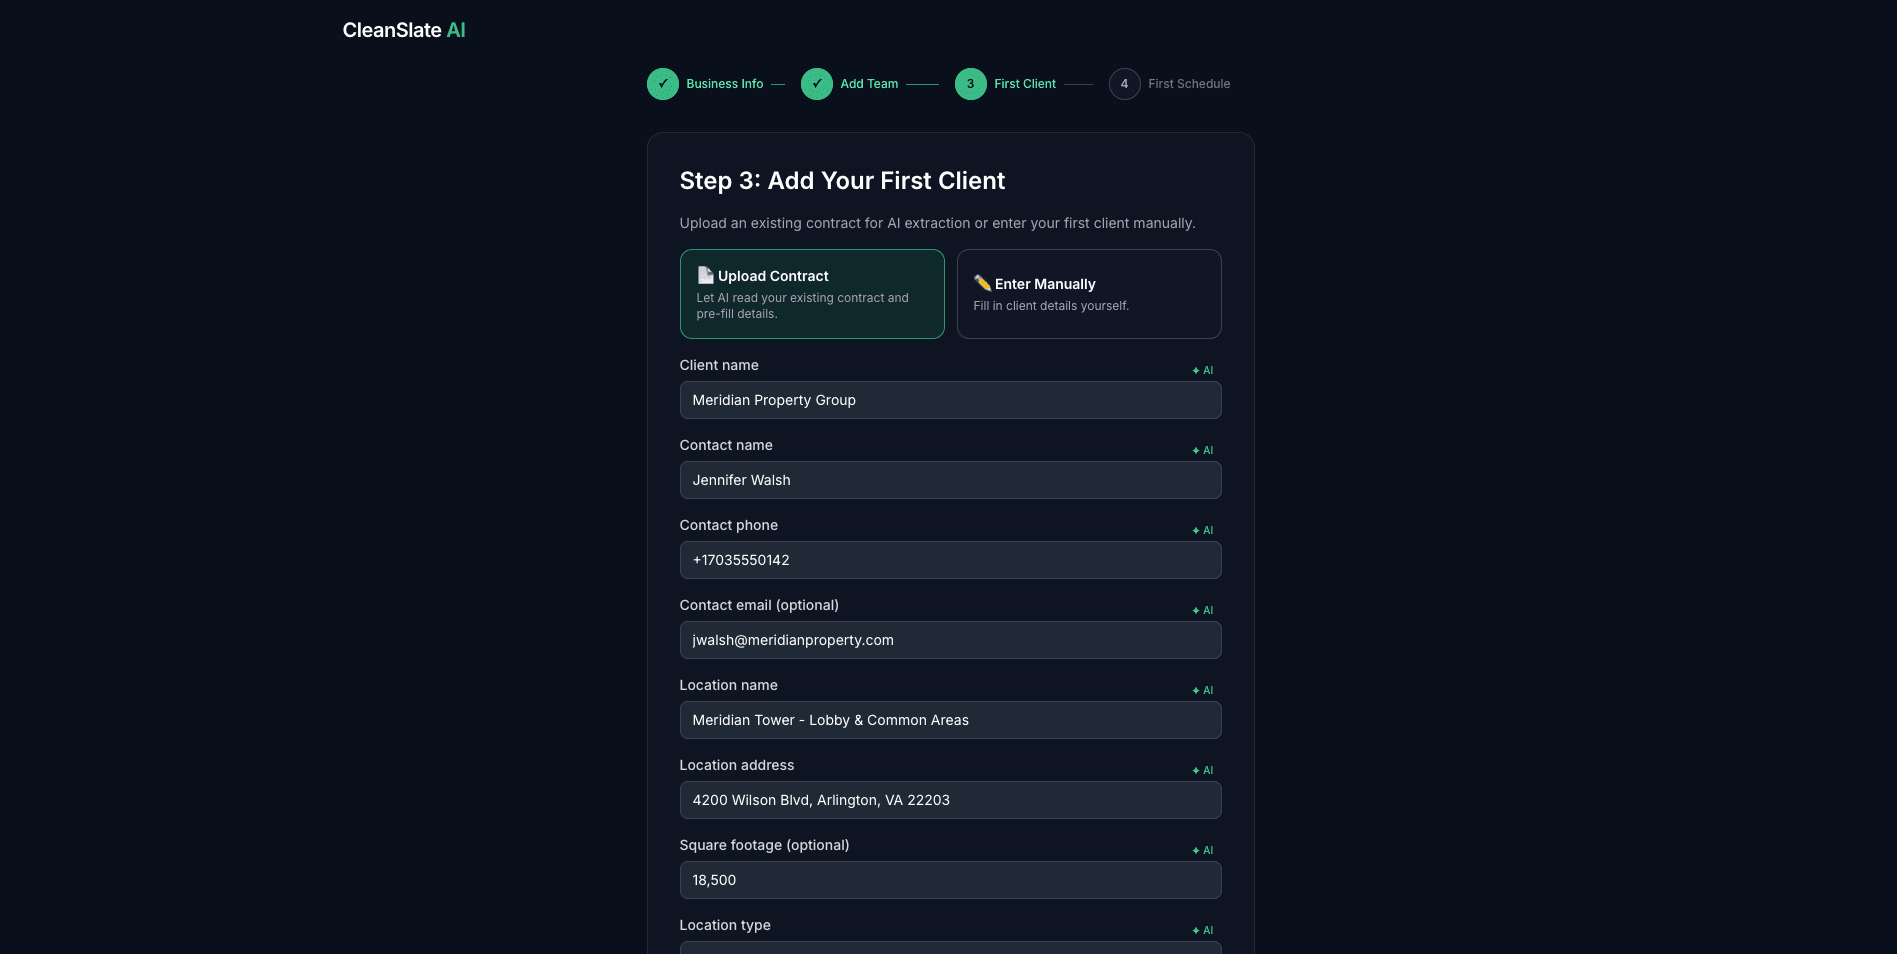Open the Location type dropdown
1897x954 pixels.
950,948
